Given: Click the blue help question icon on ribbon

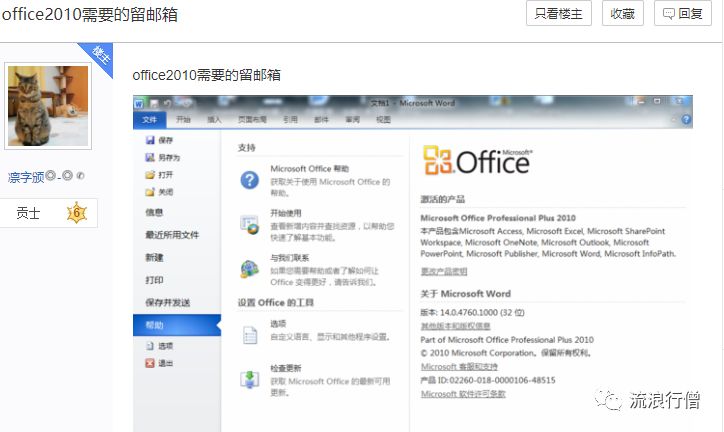Looking at the screenshot, I should click(x=686, y=120).
